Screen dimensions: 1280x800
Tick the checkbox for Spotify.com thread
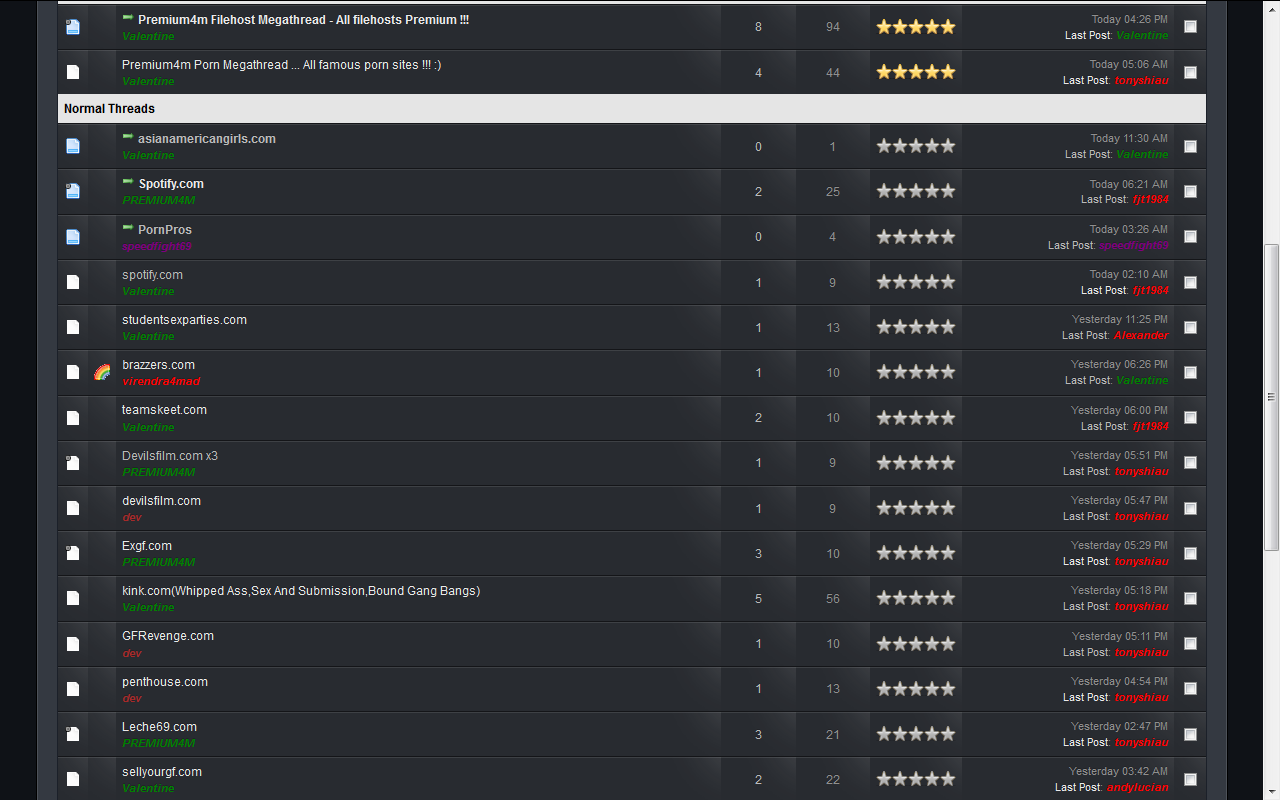[1190, 191]
